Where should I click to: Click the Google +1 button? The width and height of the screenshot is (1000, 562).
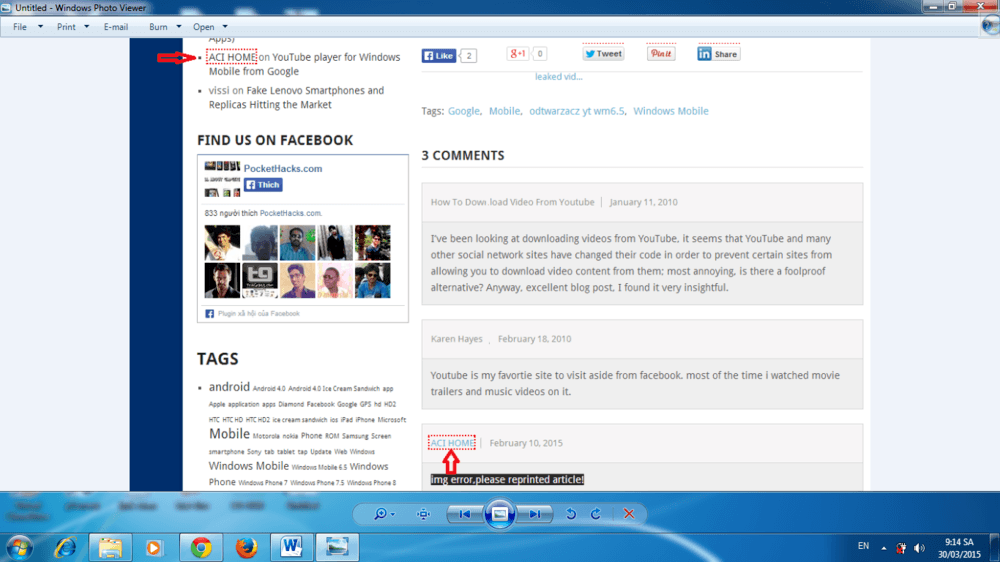pos(517,54)
